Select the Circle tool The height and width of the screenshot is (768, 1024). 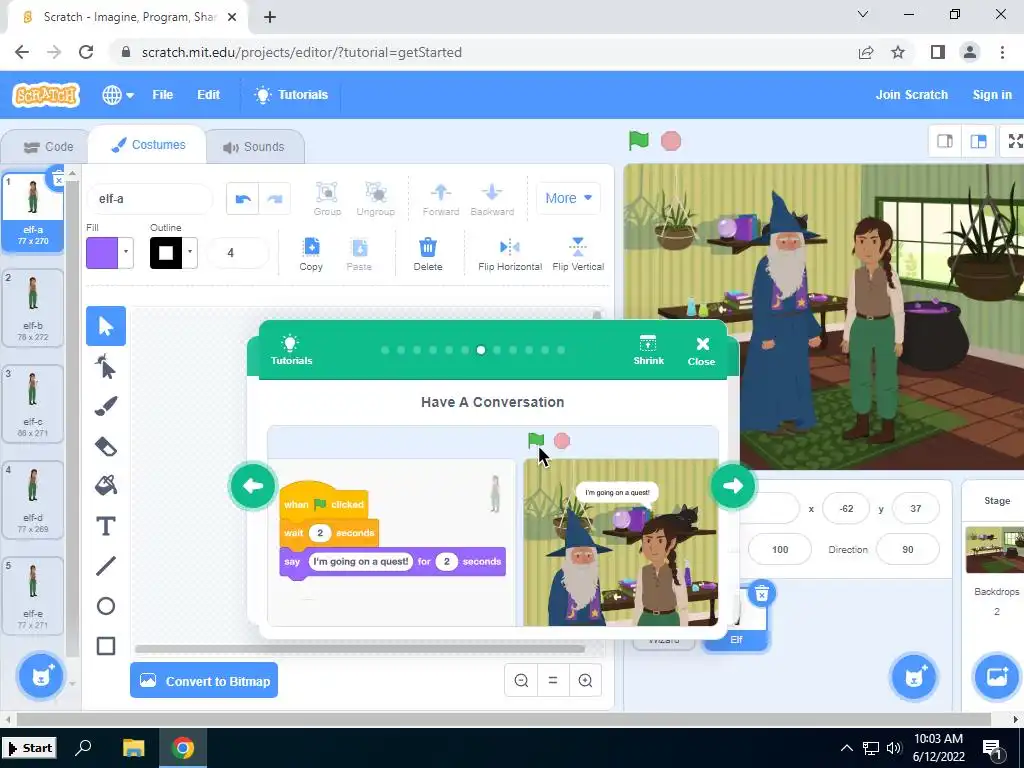click(106, 606)
